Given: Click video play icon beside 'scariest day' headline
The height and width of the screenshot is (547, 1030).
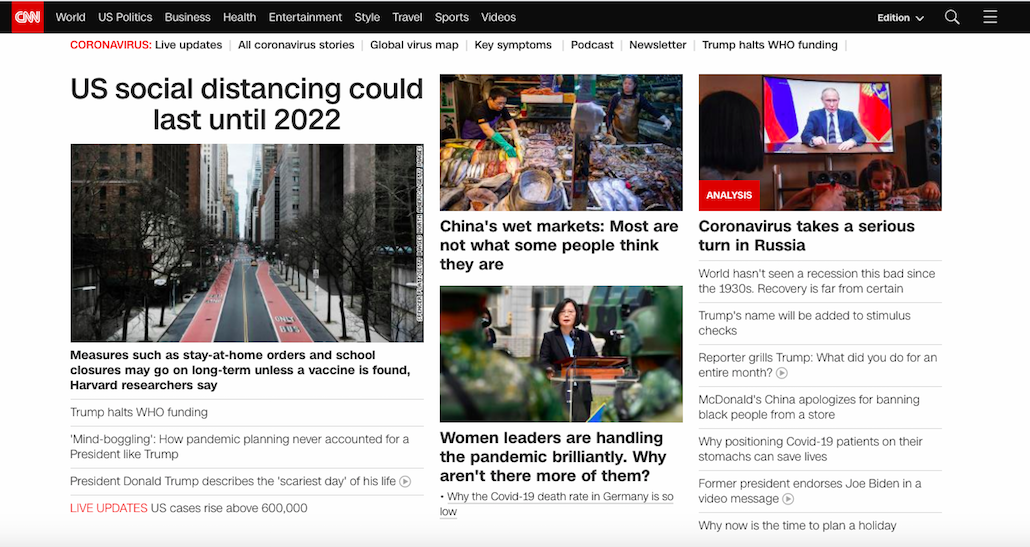Looking at the screenshot, I should click(405, 481).
